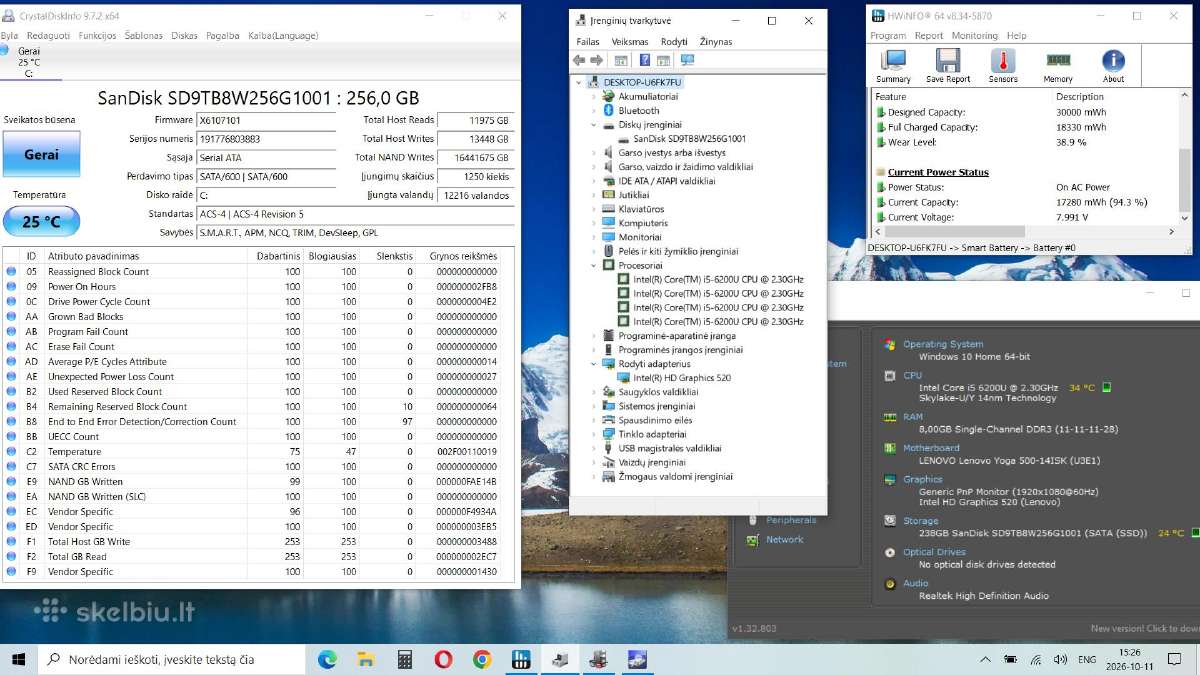Collapse the Procesoriai tree node
Viewport: 1200px width, 675px height.
(x=594, y=266)
